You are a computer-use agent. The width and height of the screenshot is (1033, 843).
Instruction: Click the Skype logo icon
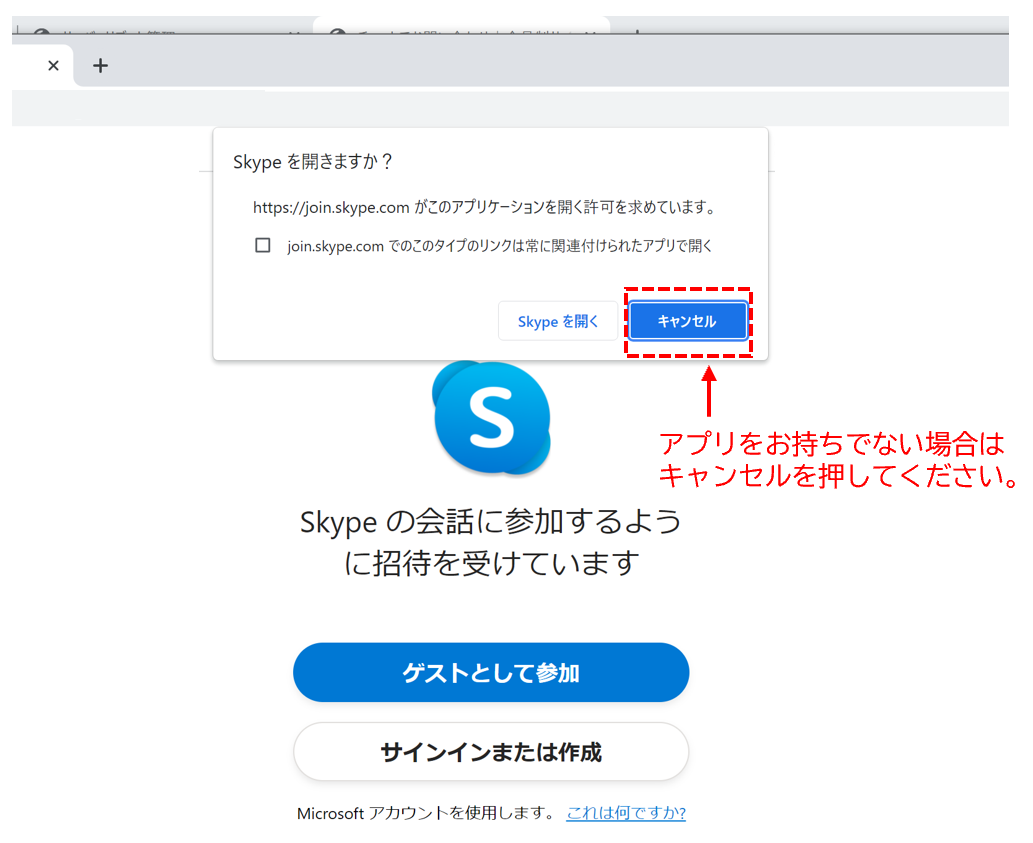pos(491,418)
